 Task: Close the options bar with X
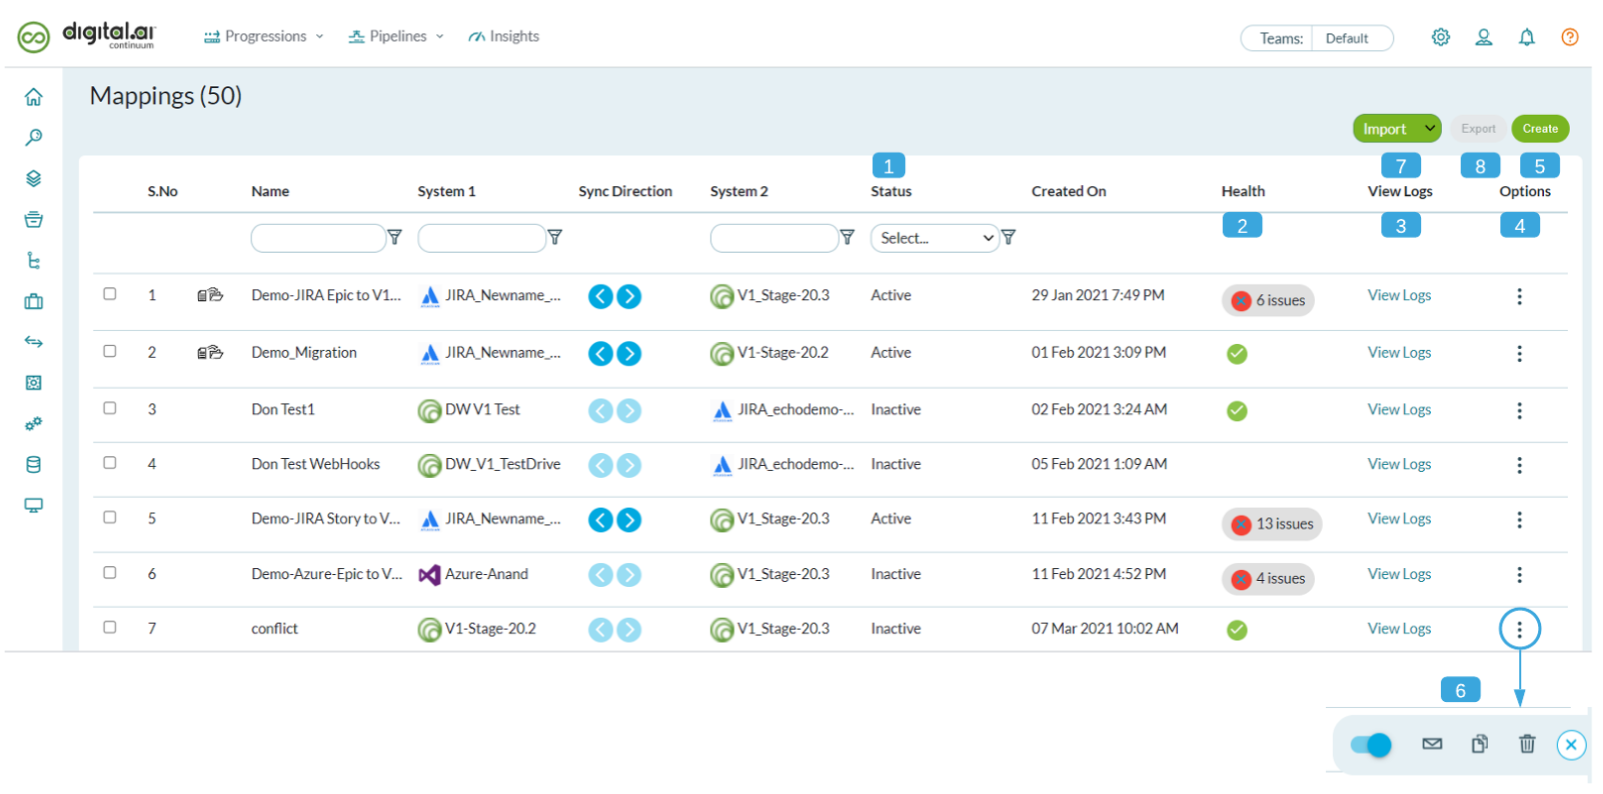point(1571,744)
